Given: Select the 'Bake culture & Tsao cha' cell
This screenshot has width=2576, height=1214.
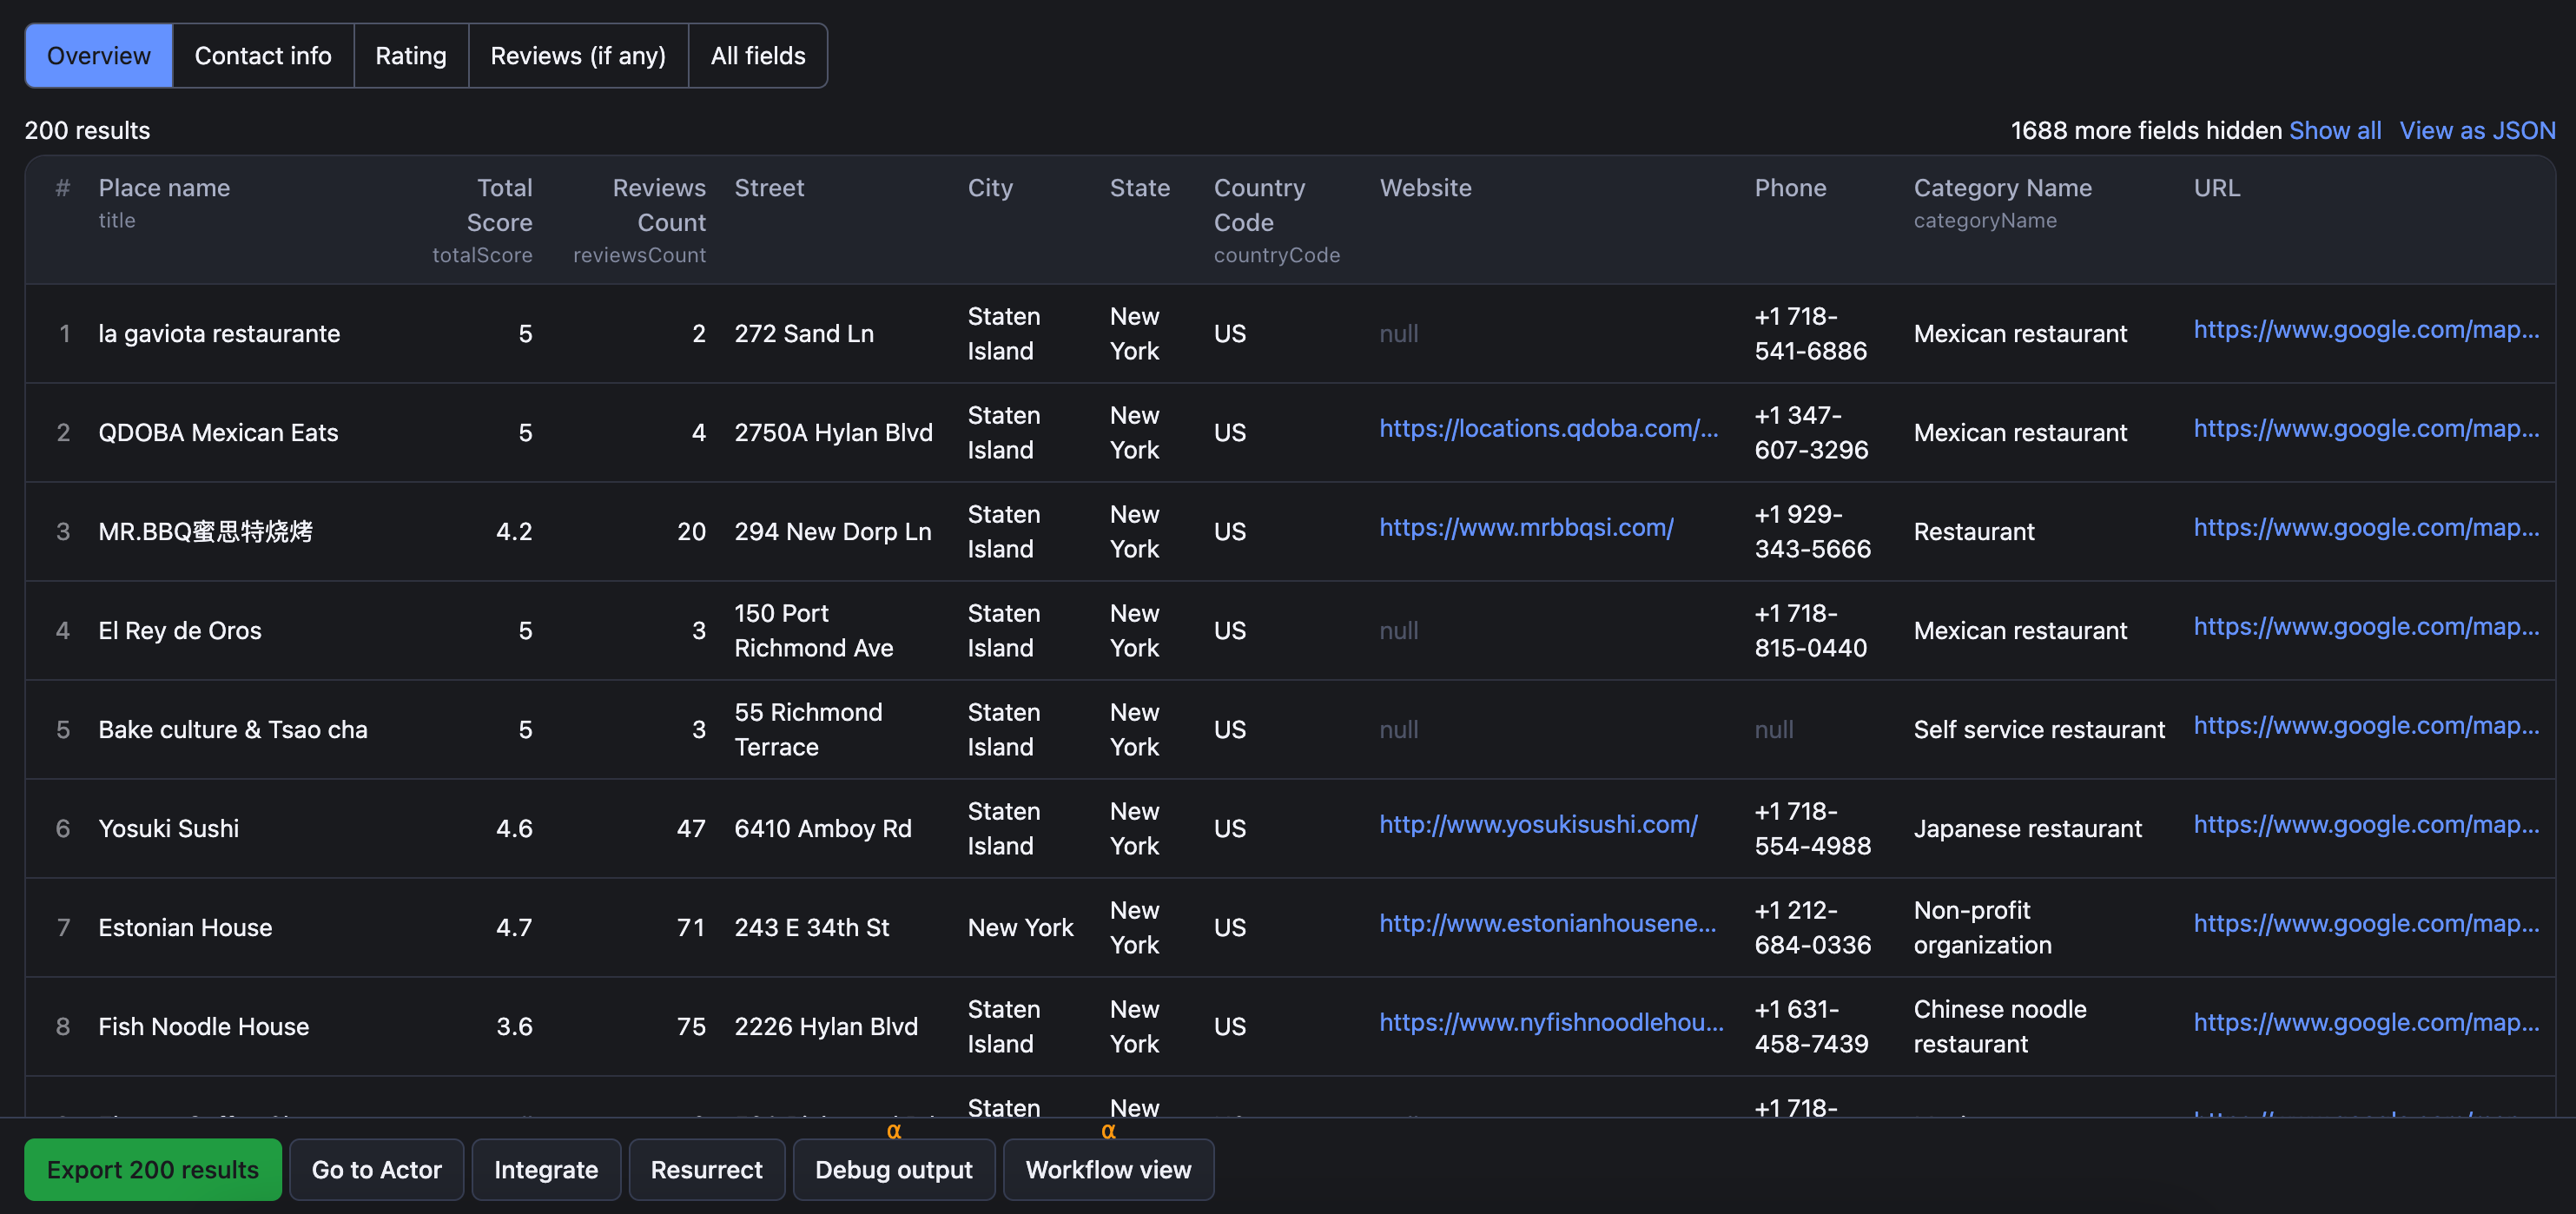Looking at the screenshot, I should (x=233, y=730).
